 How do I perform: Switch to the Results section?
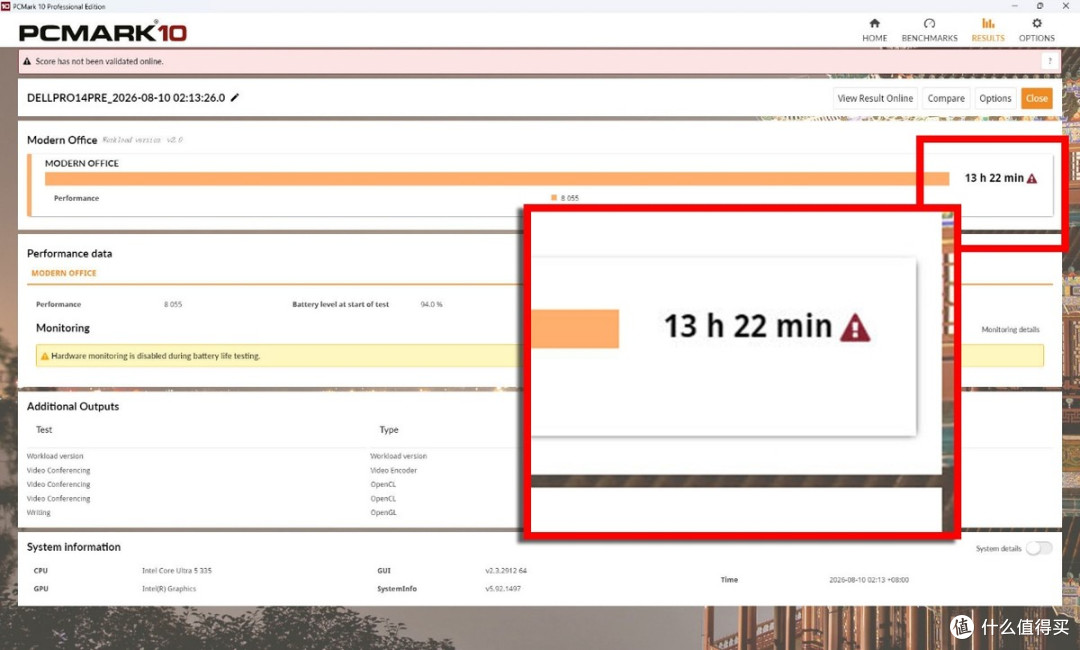988,30
